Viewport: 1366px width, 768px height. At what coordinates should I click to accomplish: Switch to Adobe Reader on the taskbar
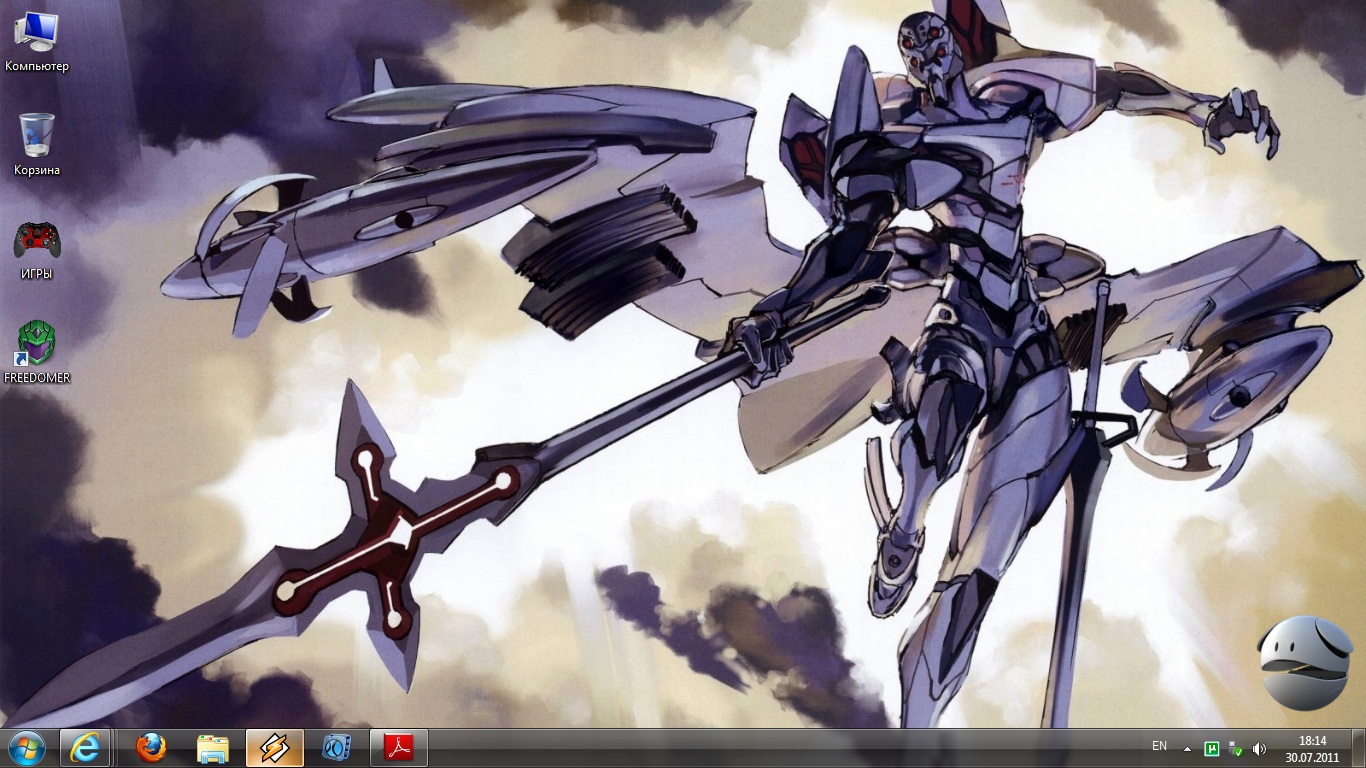[399, 748]
